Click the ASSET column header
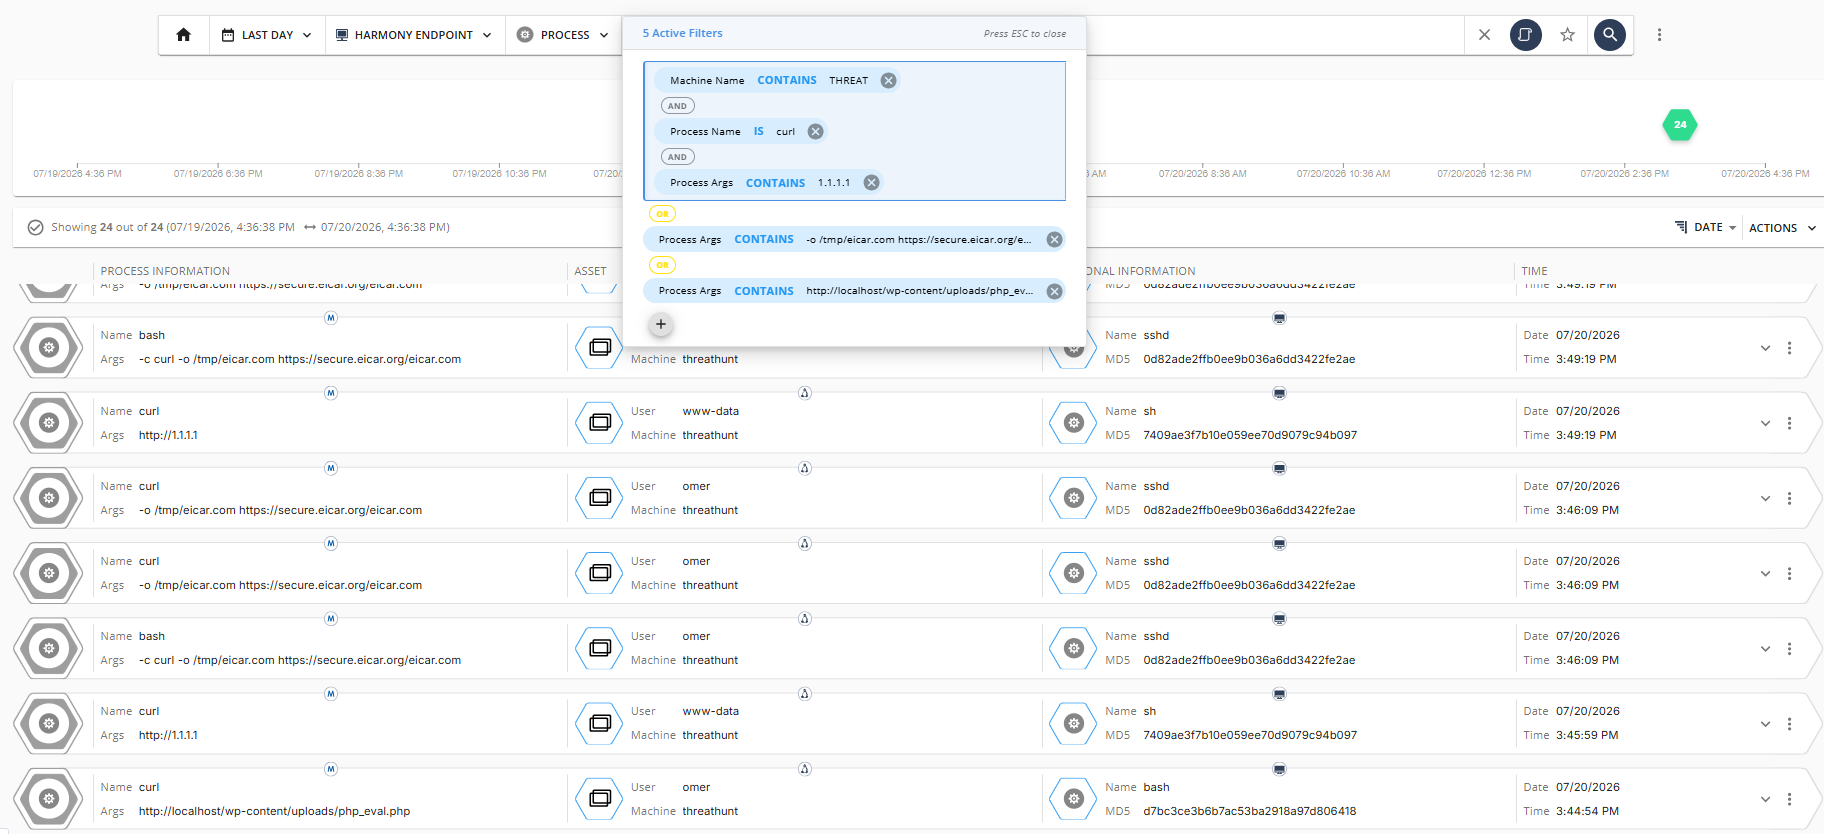 (x=590, y=271)
